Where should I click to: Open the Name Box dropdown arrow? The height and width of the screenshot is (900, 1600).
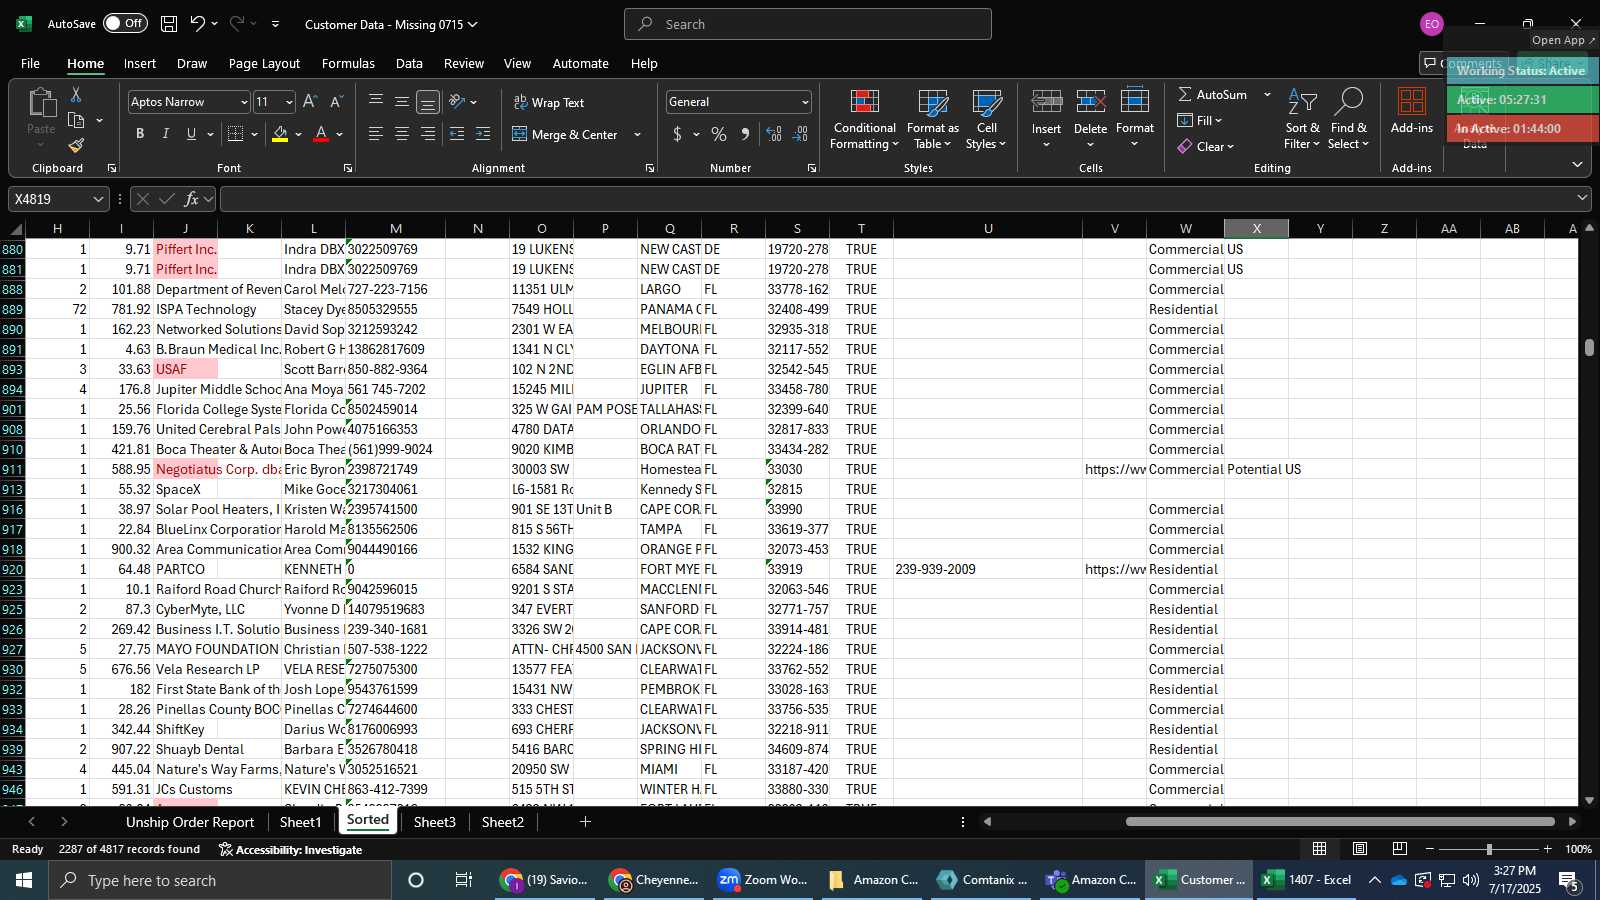click(98, 199)
